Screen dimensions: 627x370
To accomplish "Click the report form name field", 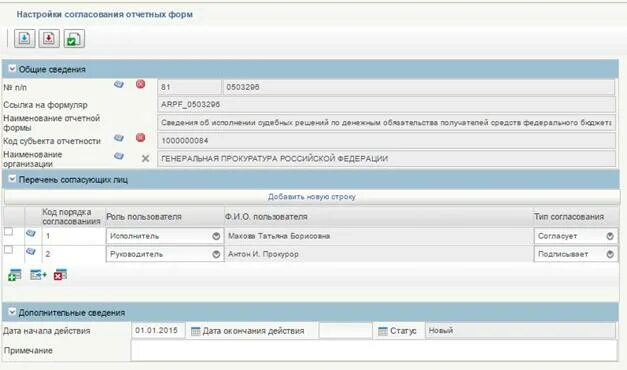I will pos(387,123).
